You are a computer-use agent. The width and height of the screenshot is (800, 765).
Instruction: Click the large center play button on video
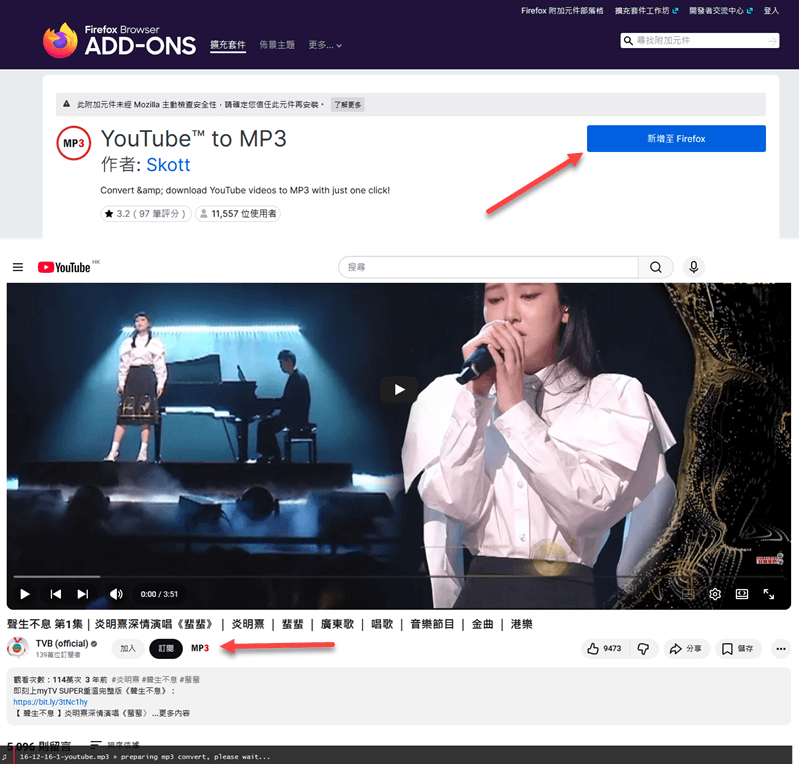[x=399, y=390]
